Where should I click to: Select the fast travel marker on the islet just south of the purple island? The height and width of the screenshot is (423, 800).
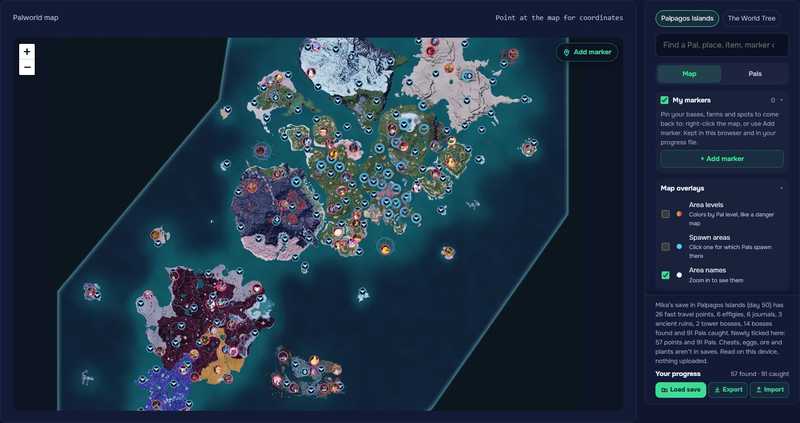click(x=305, y=266)
